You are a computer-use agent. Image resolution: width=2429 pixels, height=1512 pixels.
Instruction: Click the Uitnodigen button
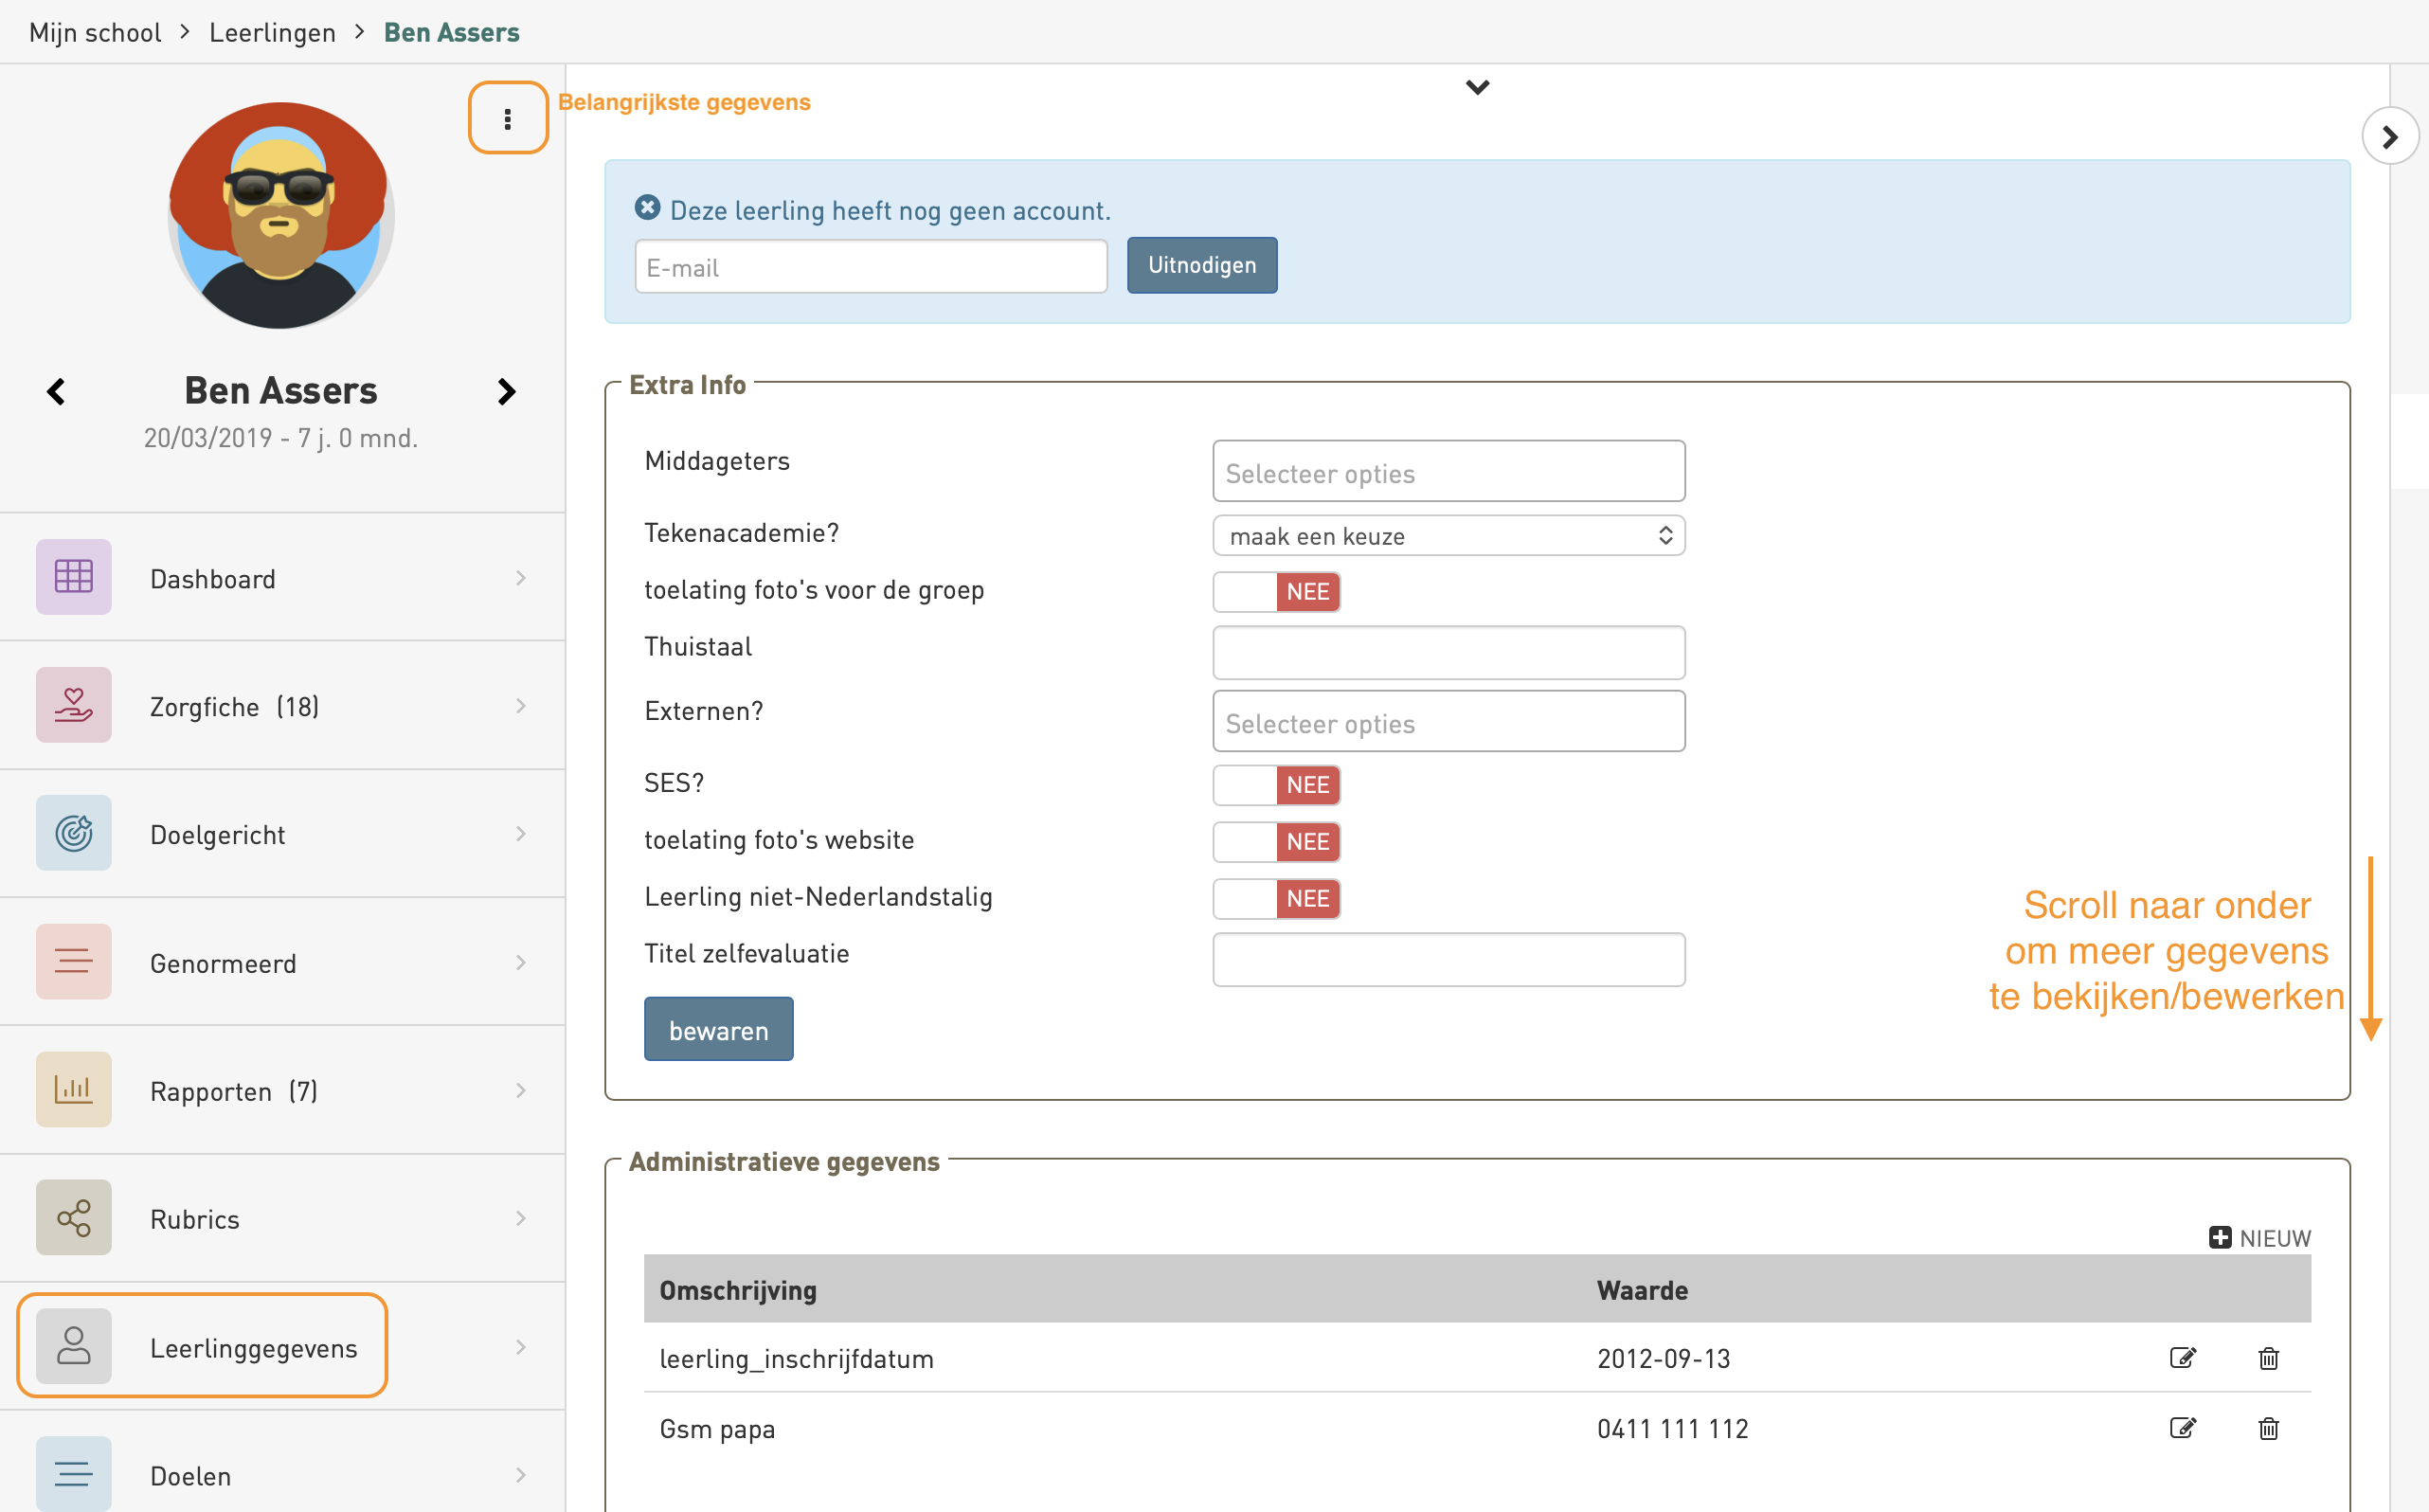click(1201, 265)
